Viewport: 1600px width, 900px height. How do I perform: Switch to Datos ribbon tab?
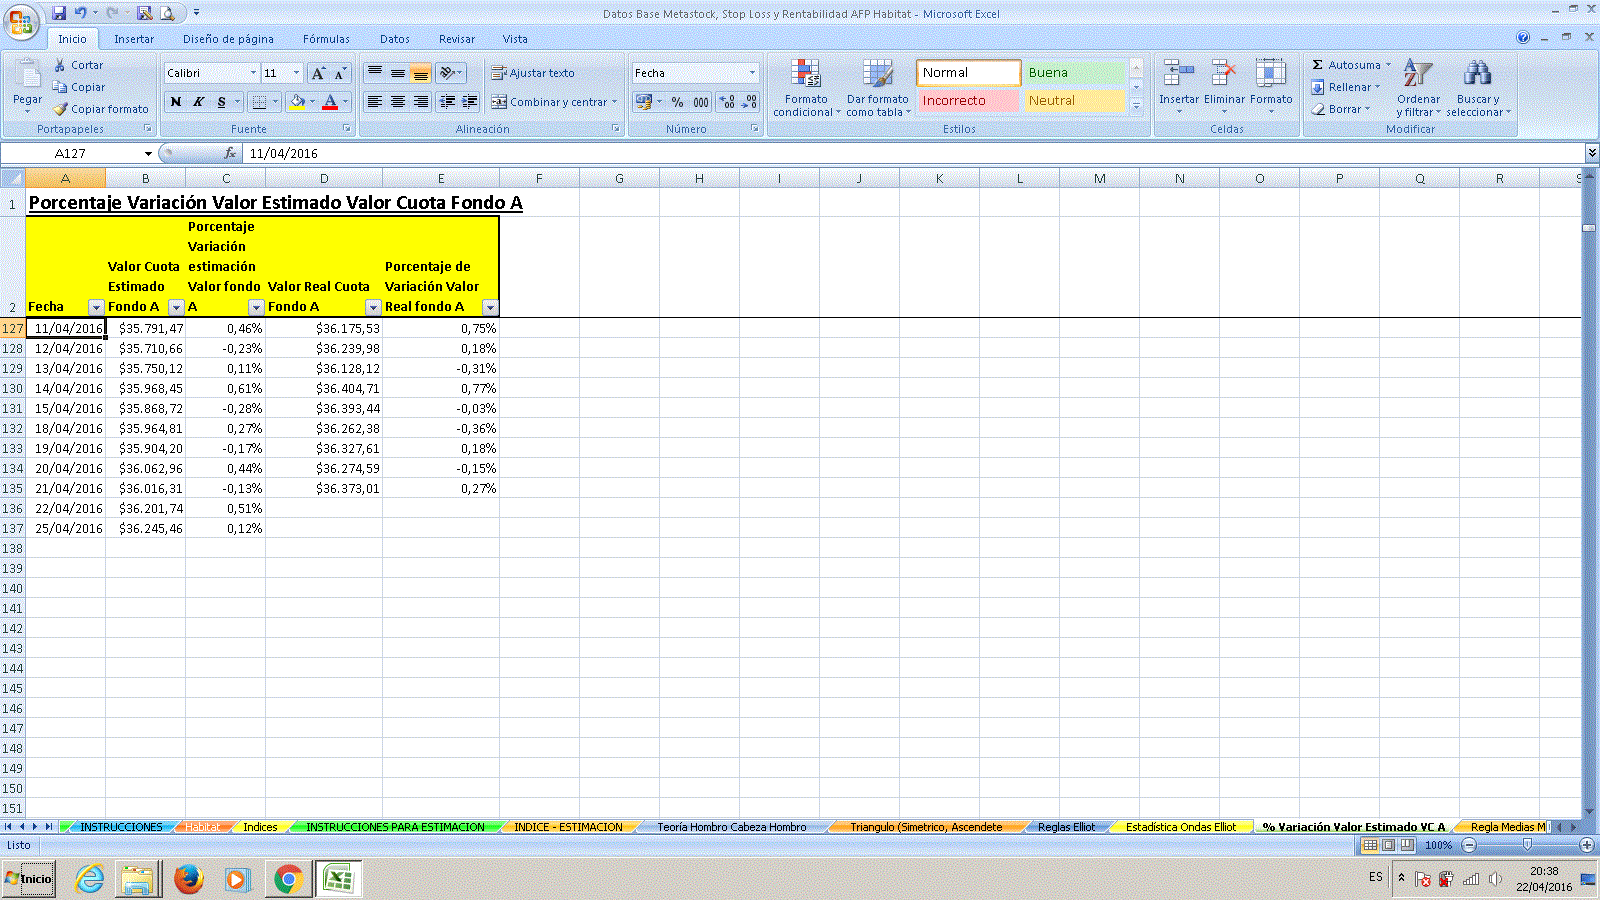[395, 39]
